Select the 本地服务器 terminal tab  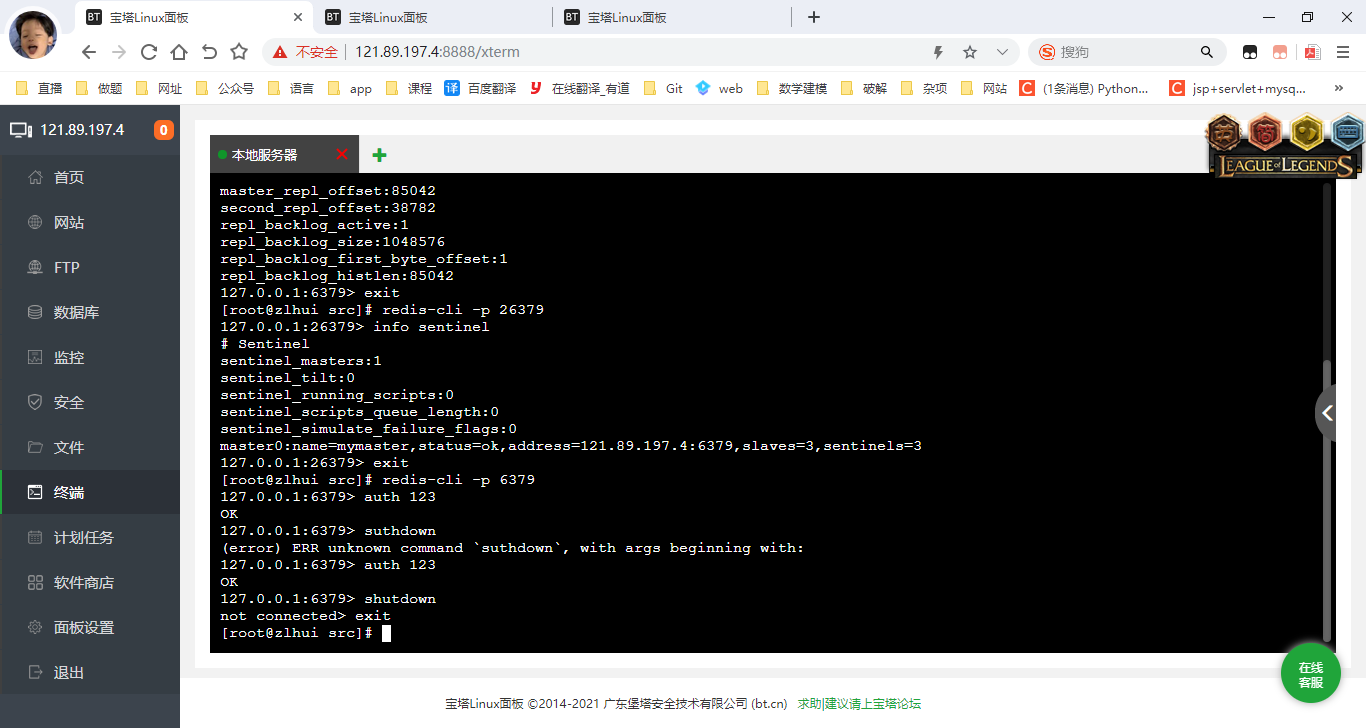265,155
